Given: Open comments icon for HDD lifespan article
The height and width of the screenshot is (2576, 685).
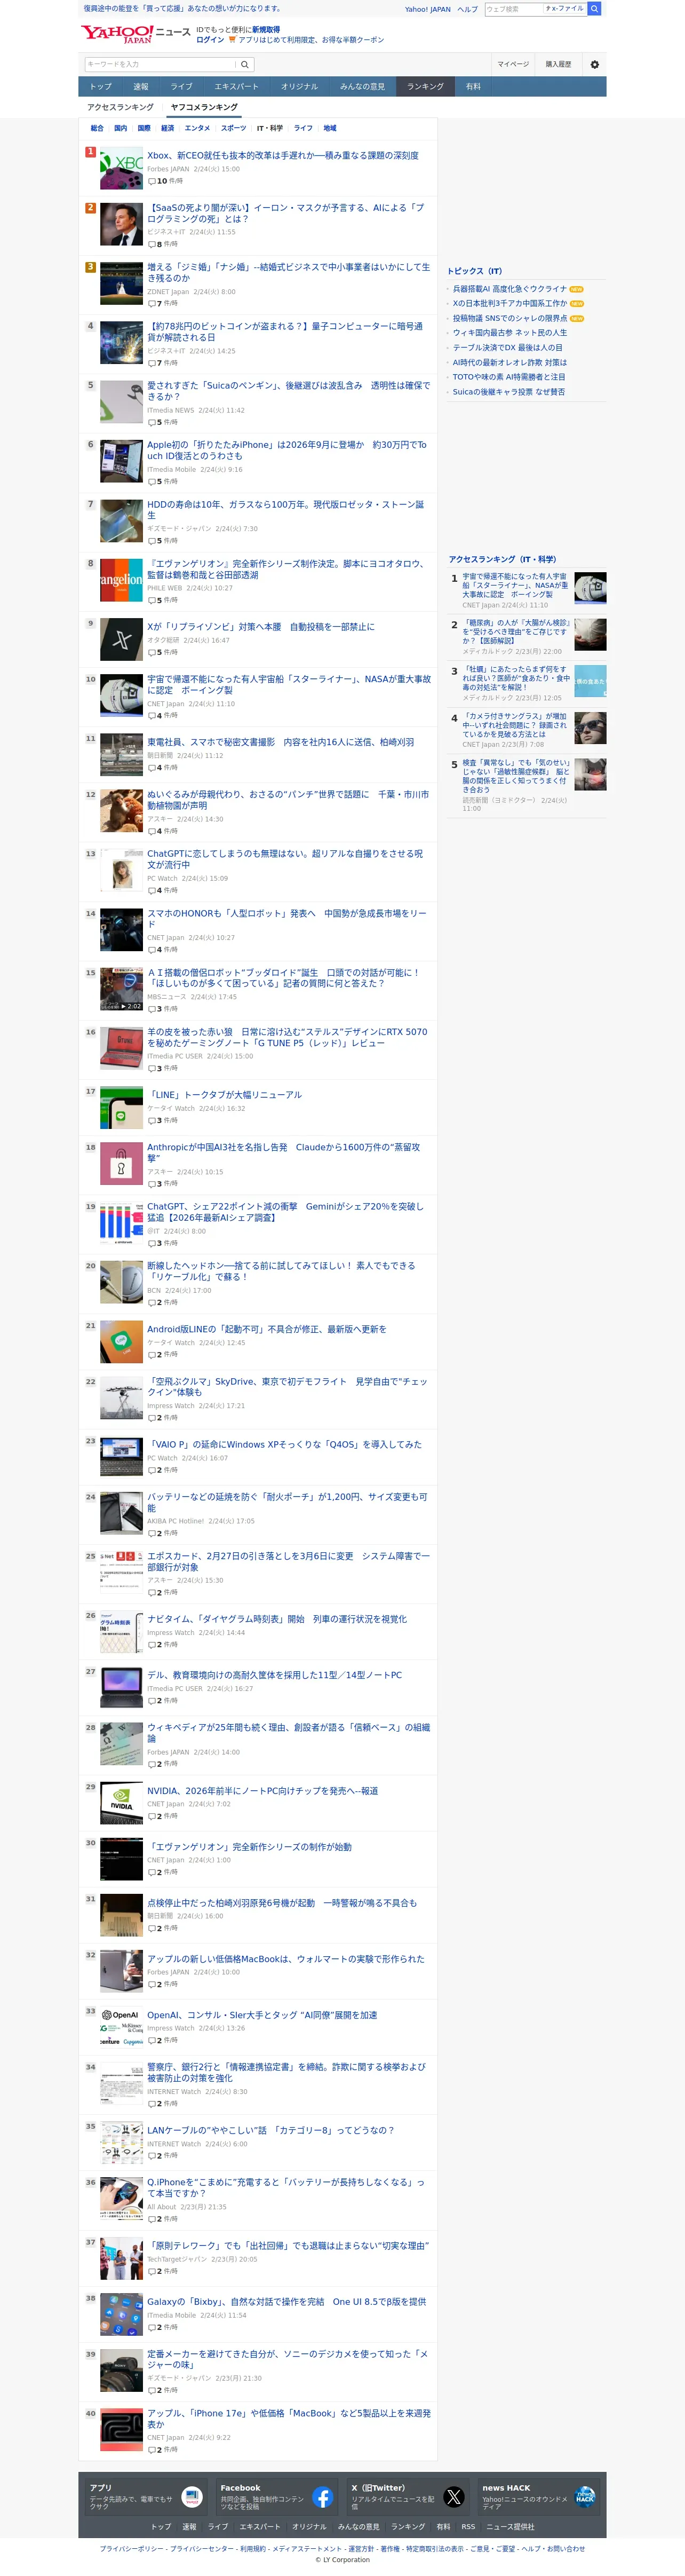Looking at the screenshot, I should coord(152,541).
